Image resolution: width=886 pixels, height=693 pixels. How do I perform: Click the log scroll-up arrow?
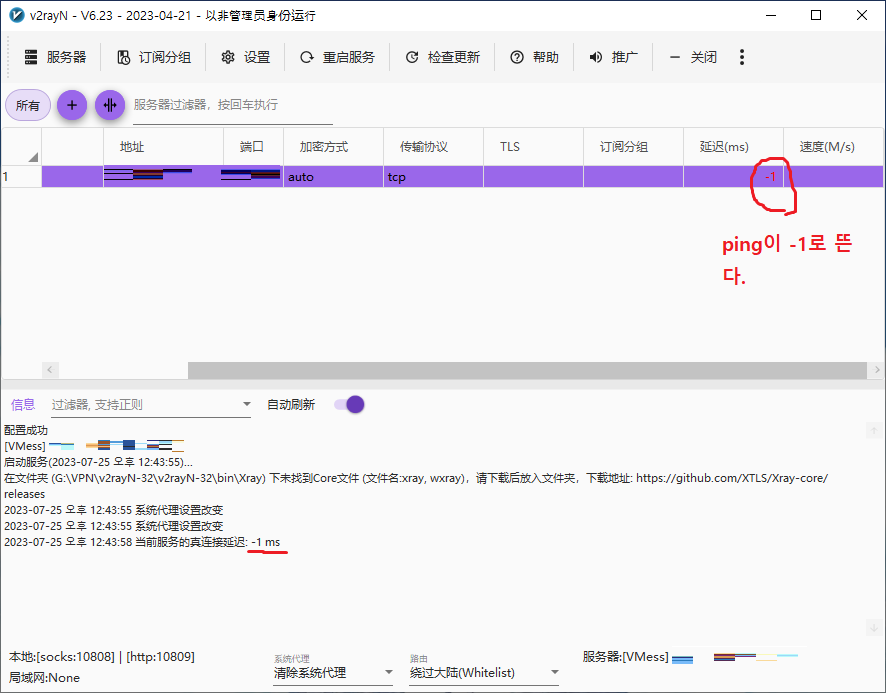(x=874, y=431)
